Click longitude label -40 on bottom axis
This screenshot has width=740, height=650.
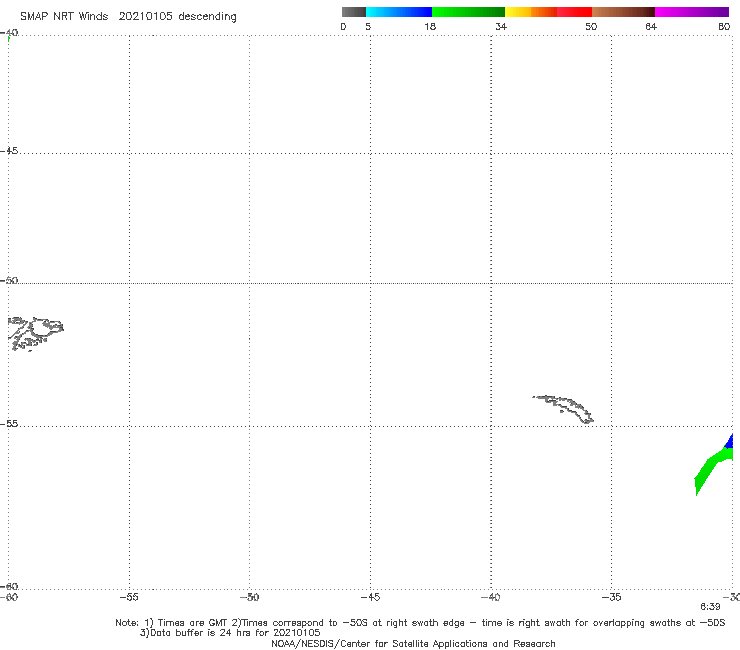click(491, 597)
